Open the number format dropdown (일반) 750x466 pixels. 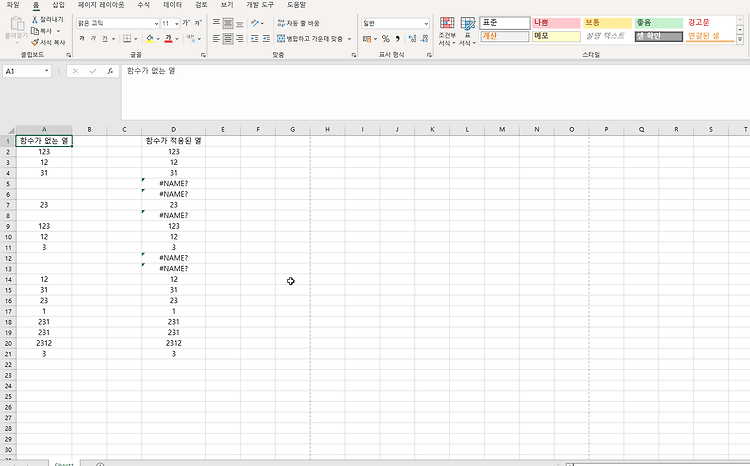pos(426,23)
